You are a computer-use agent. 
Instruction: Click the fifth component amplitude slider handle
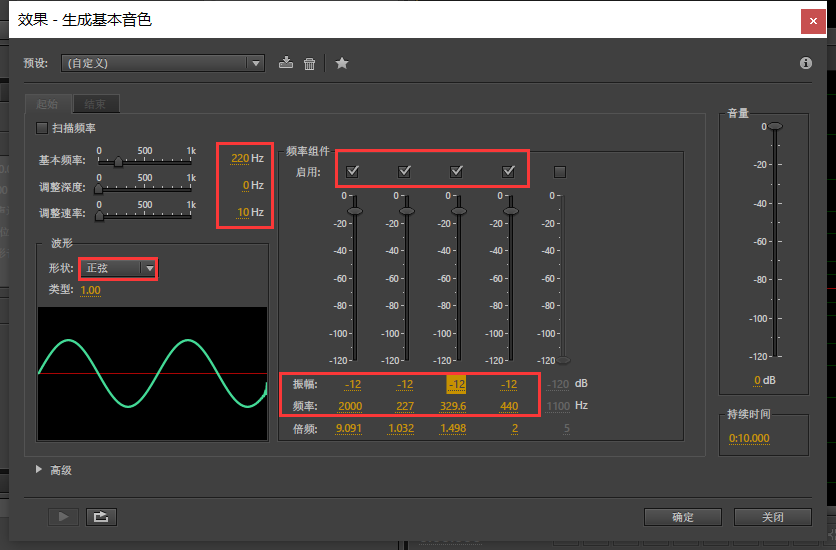pos(563,360)
